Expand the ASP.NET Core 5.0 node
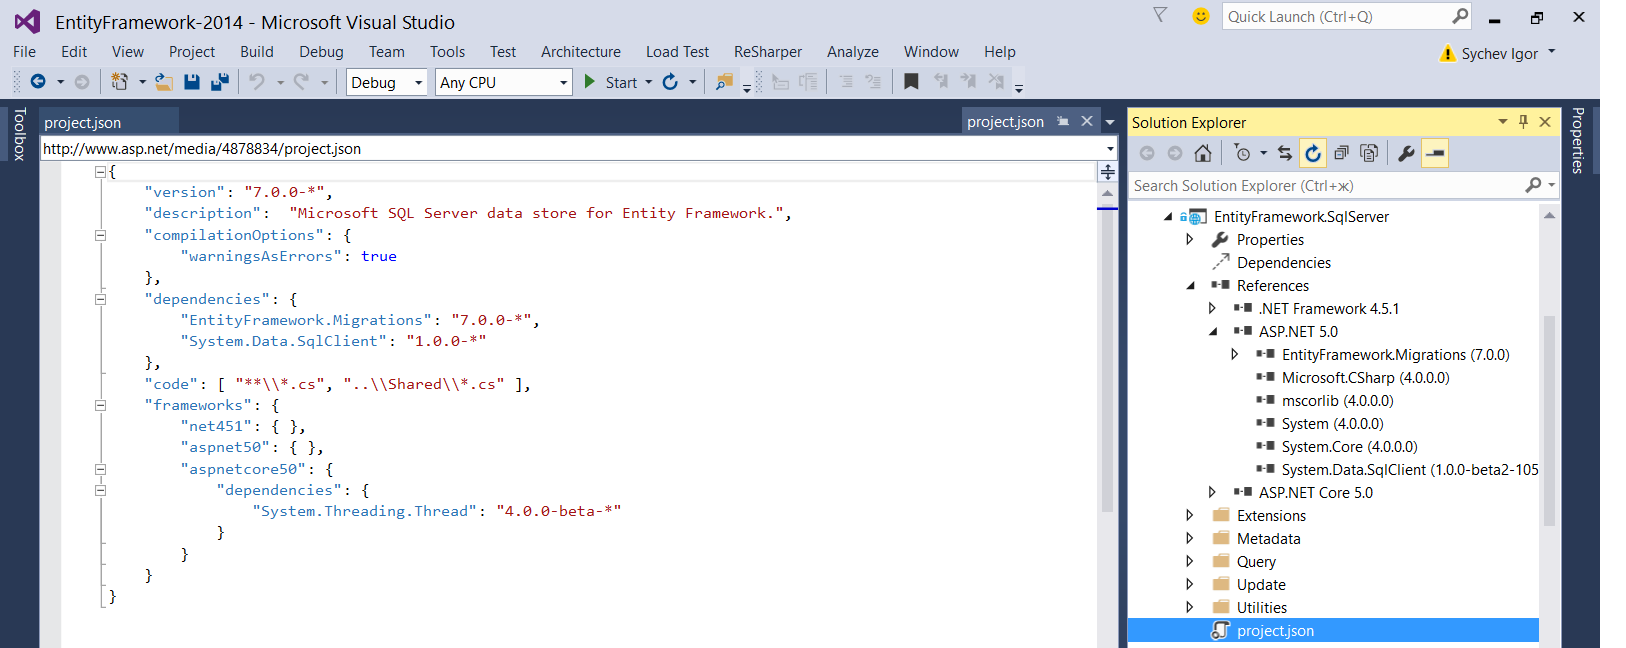 [x=1212, y=492]
